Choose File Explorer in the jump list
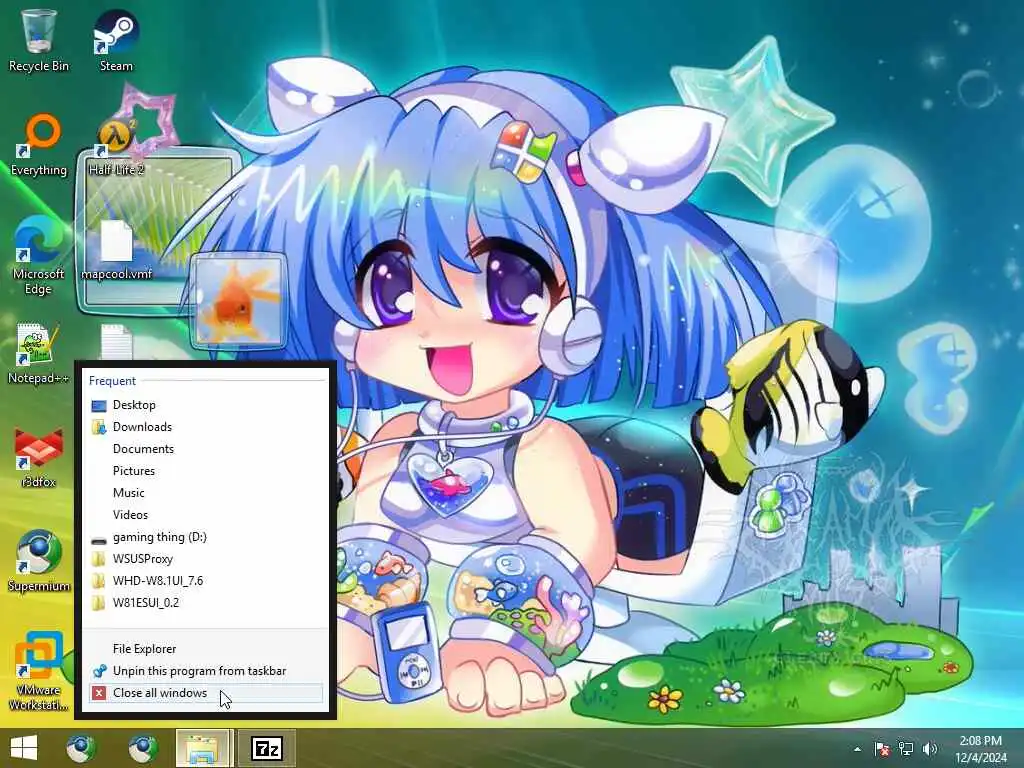1024x768 pixels. (206, 649)
